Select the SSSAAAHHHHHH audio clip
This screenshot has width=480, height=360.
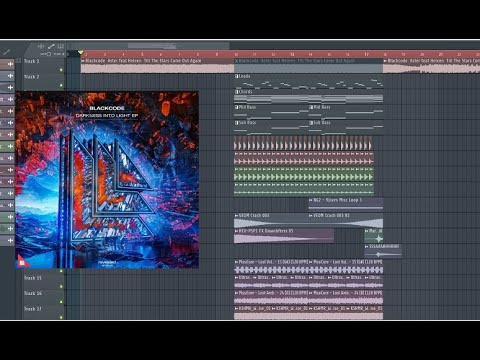(383, 252)
